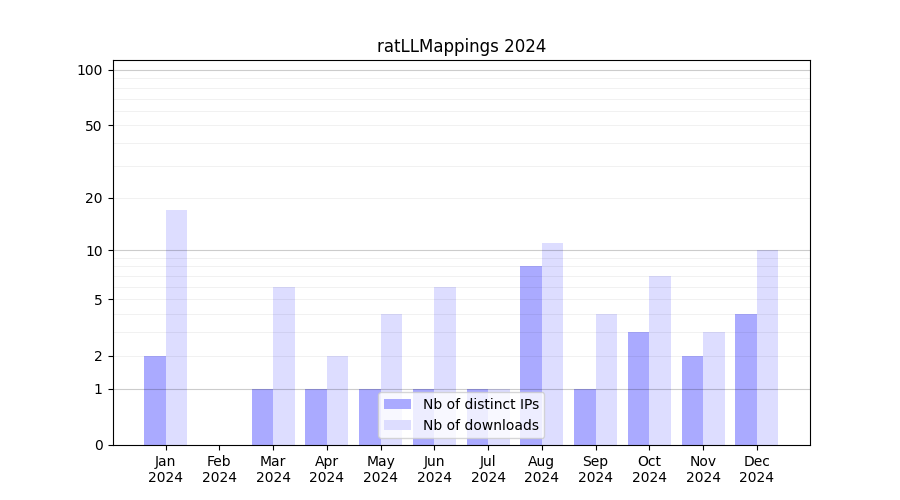This screenshot has height=500, width=900.
Task: Click the 'Nb of downloads' legend swatch
Action: tap(397, 425)
